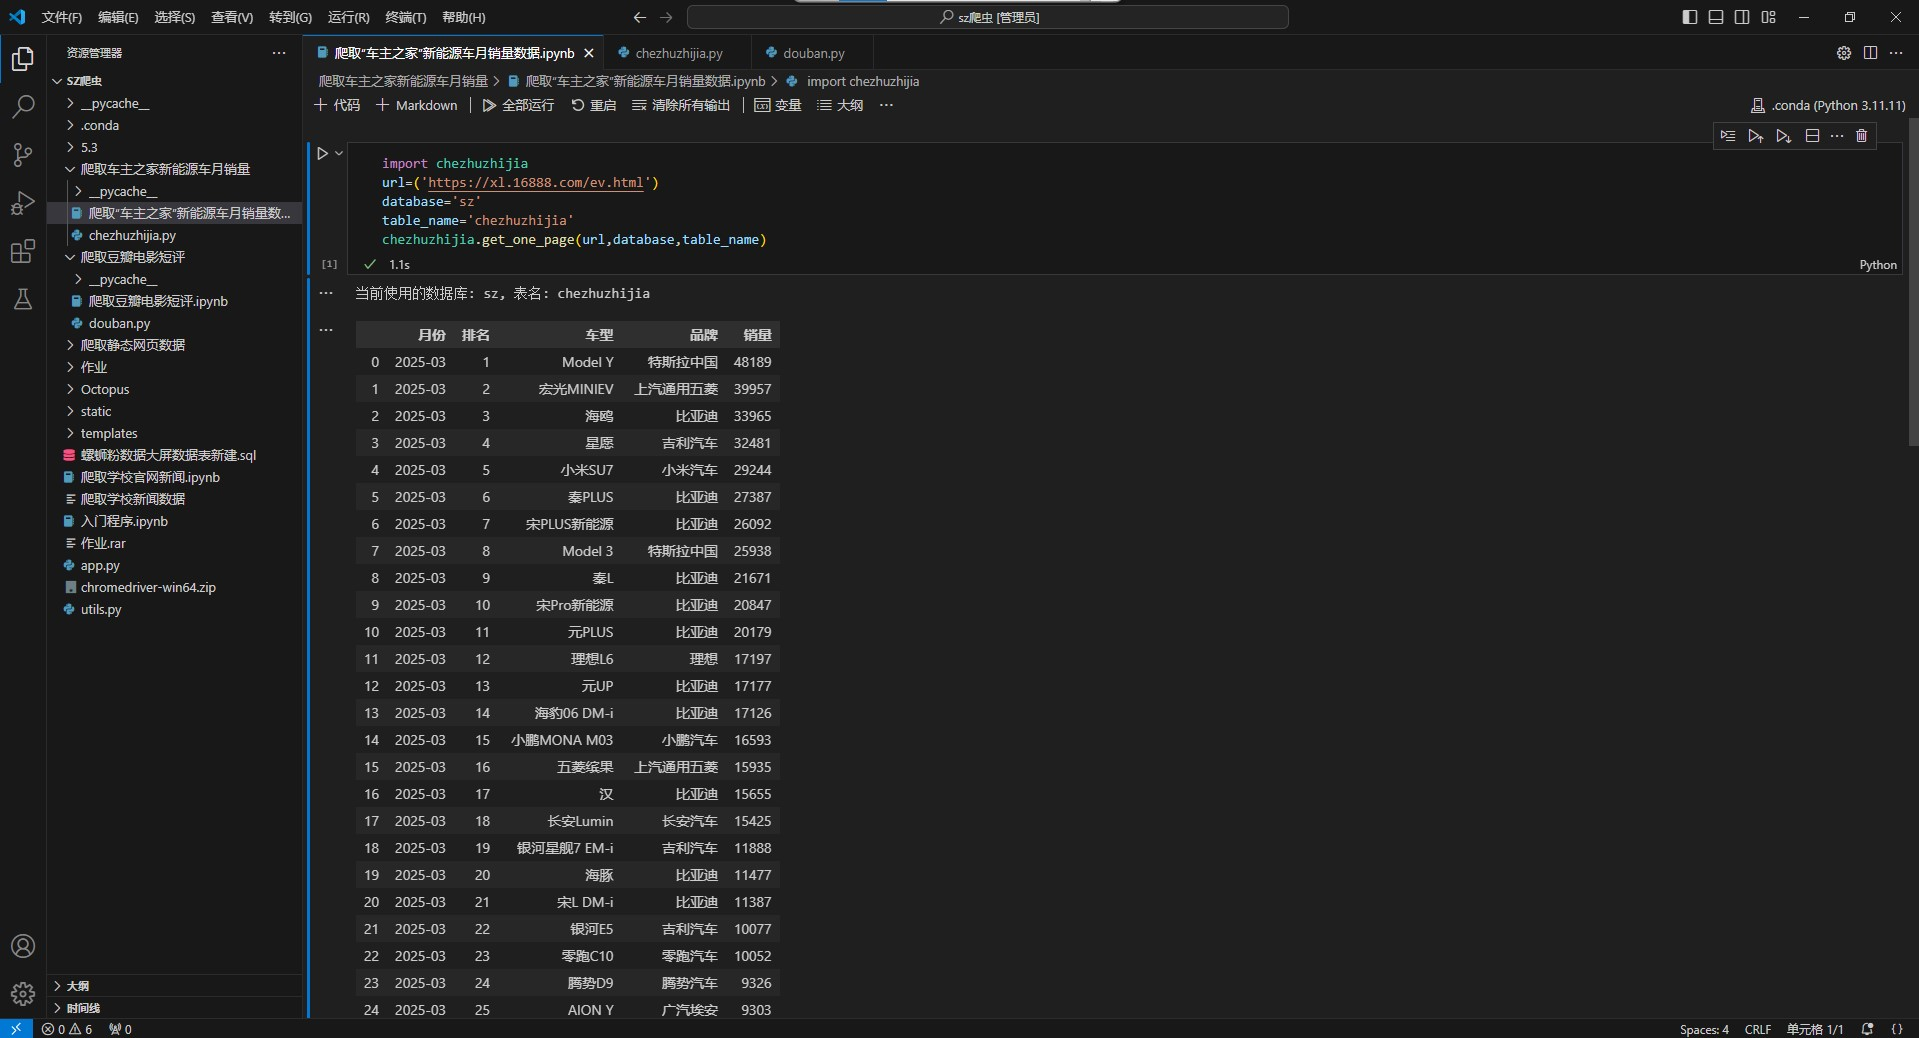Open the Accounts menu in activity bar
This screenshot has width=1919, height=1038.
23,946
